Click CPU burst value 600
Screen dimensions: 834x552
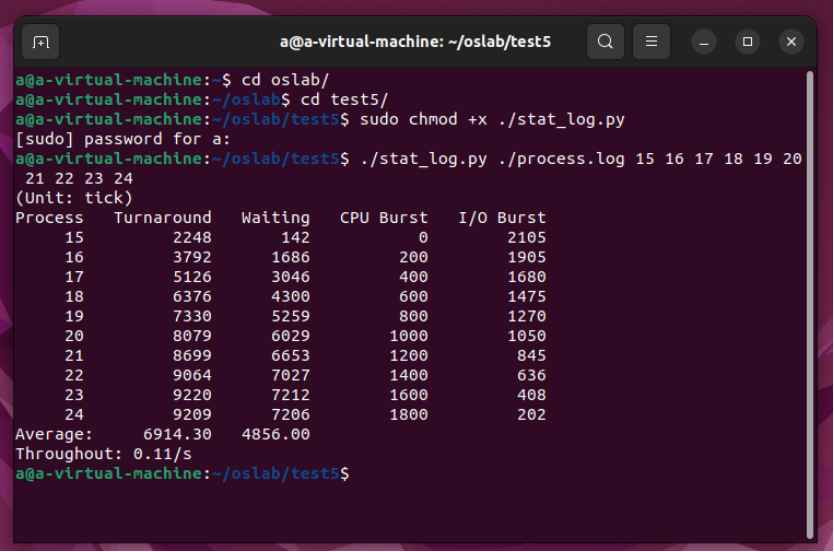pos(413,296)
